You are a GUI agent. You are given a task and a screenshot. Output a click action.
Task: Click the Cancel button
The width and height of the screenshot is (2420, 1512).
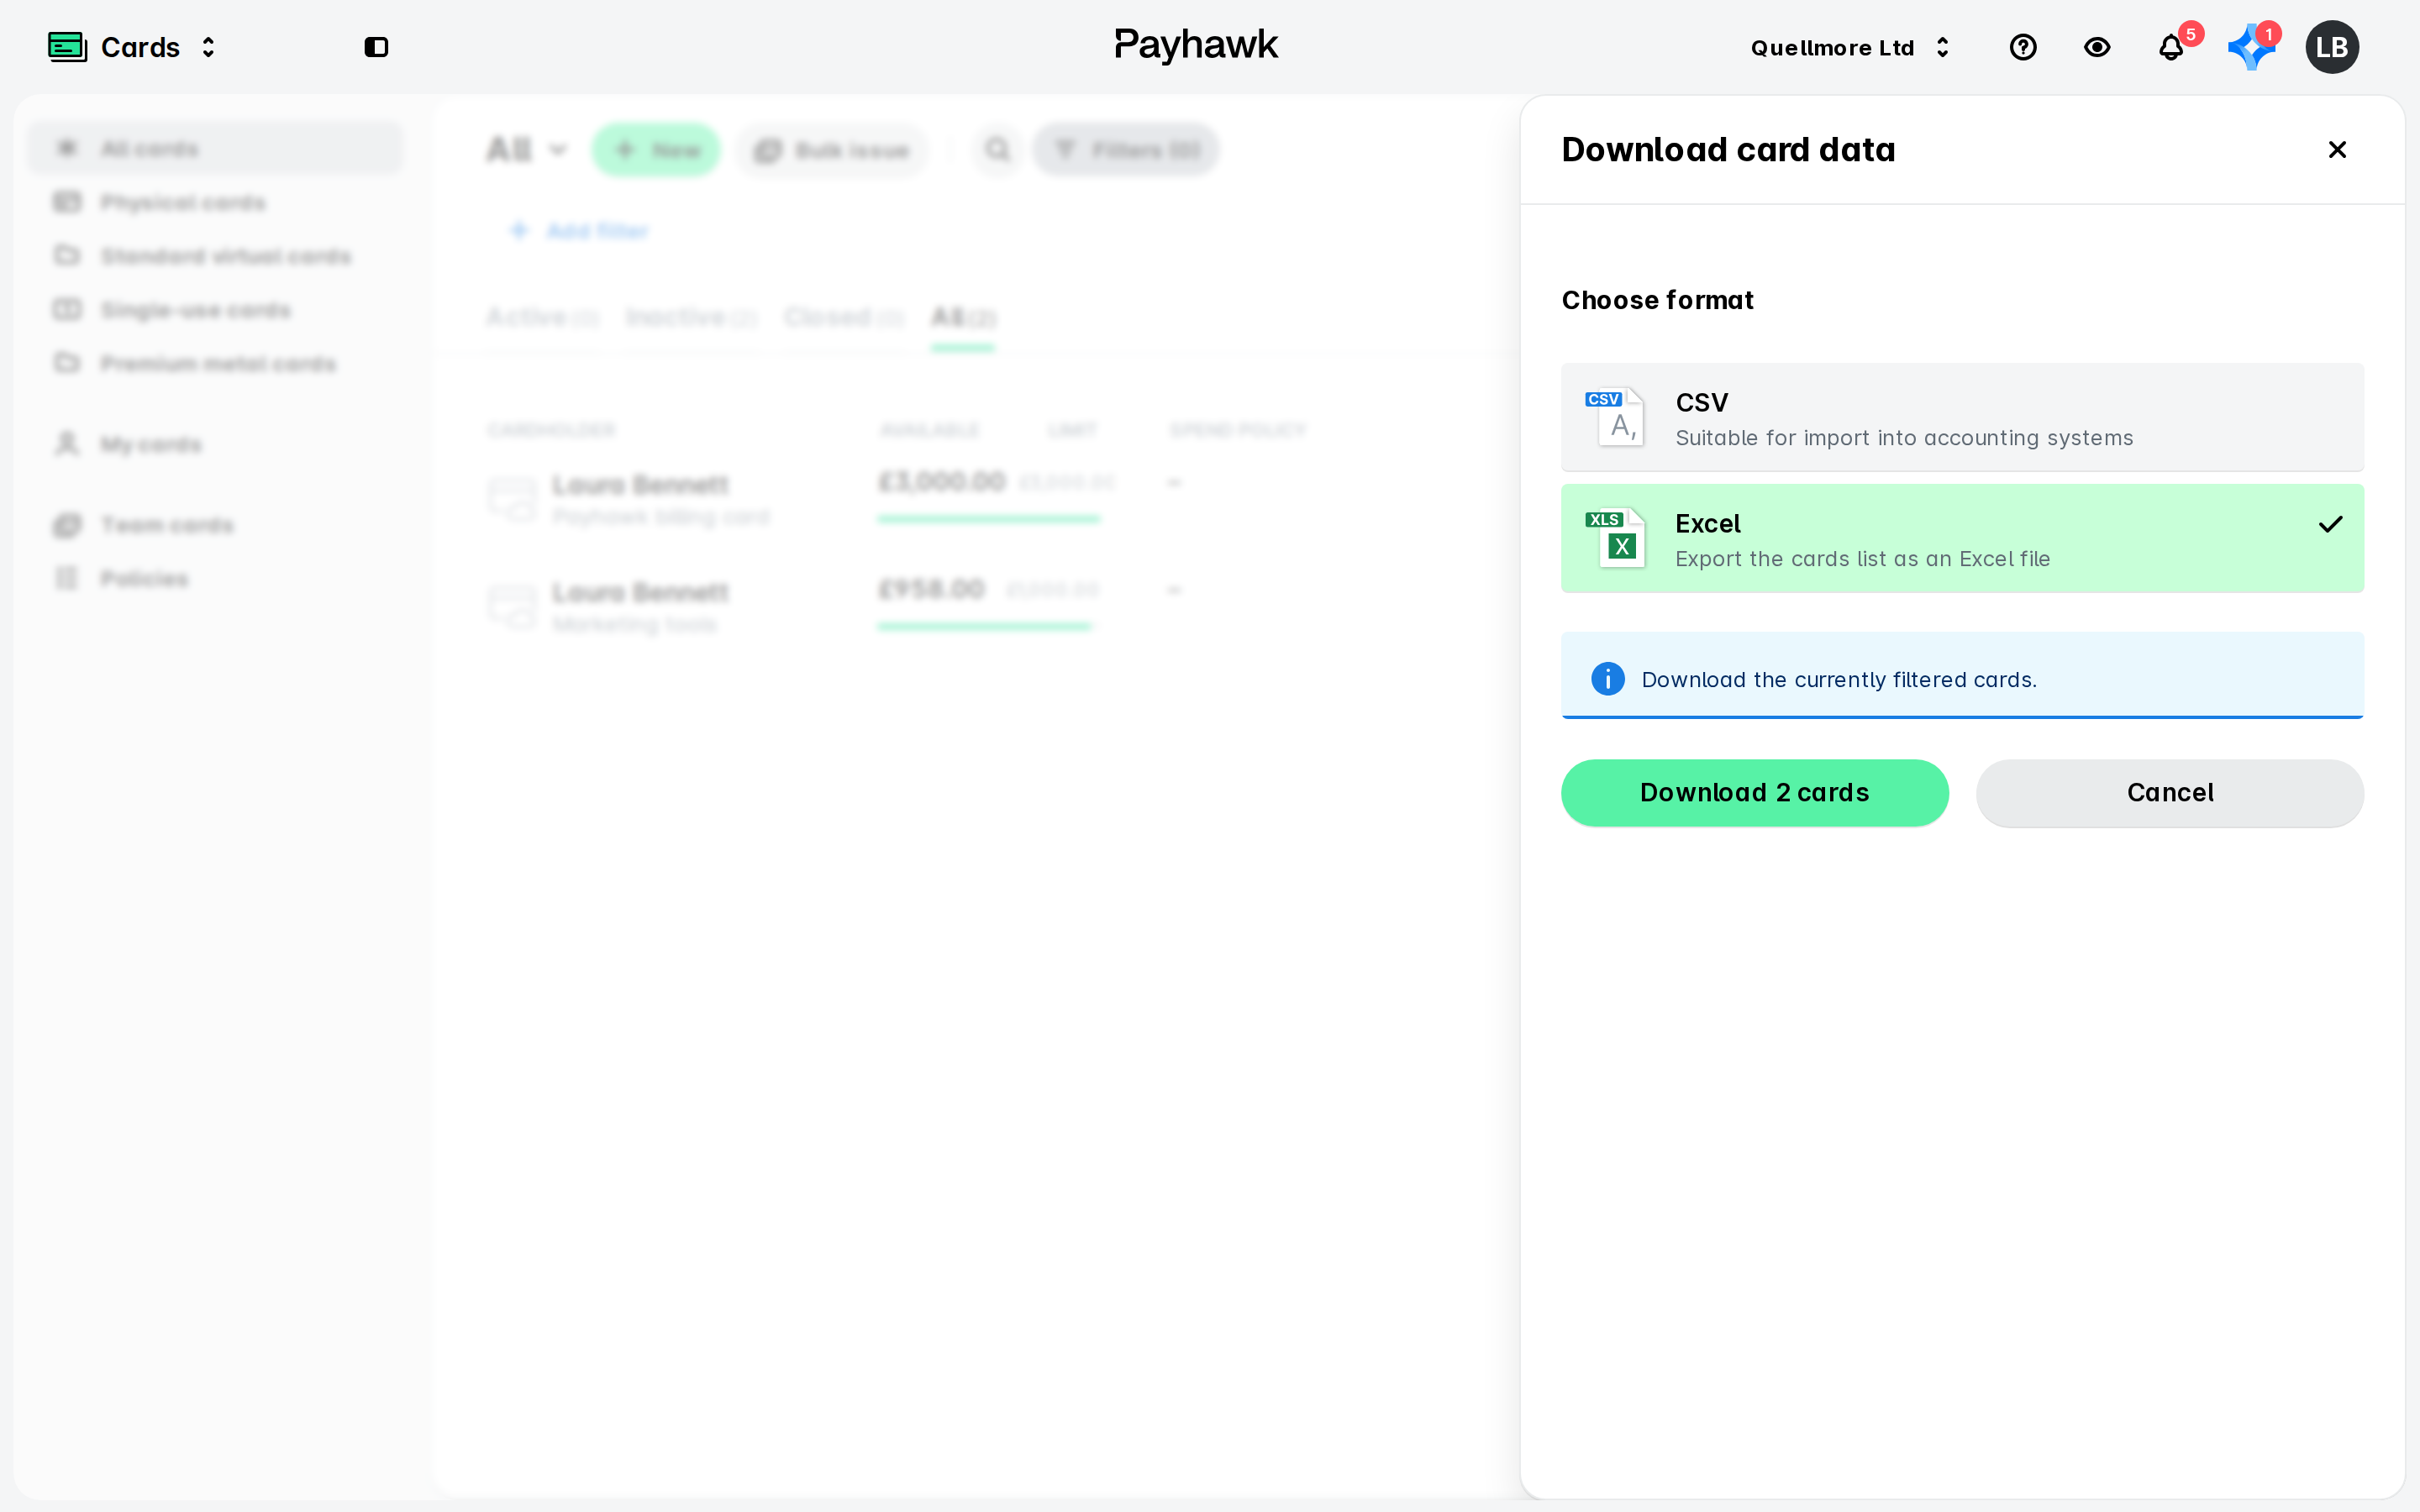click(x=2170, y=793)
